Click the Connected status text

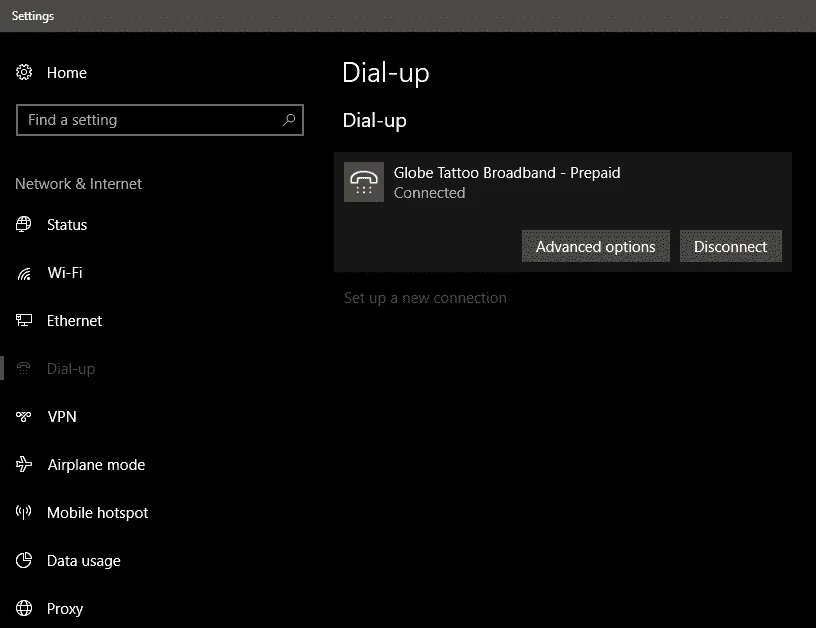tap(429, 193)
